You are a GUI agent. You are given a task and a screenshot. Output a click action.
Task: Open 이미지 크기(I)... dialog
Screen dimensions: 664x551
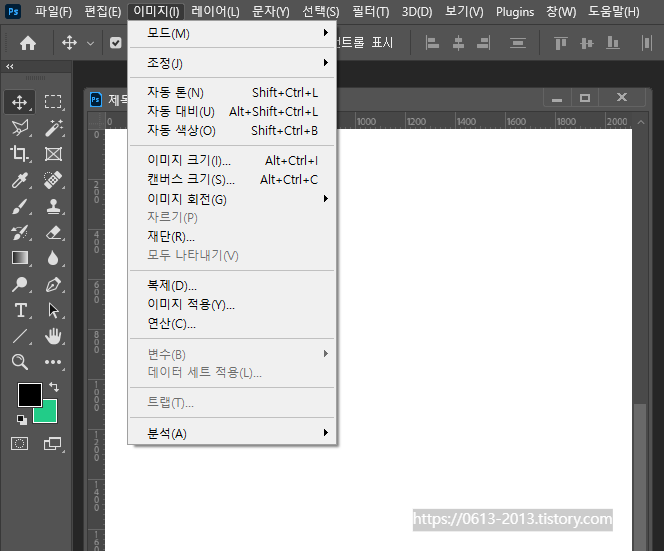[232, 161]
